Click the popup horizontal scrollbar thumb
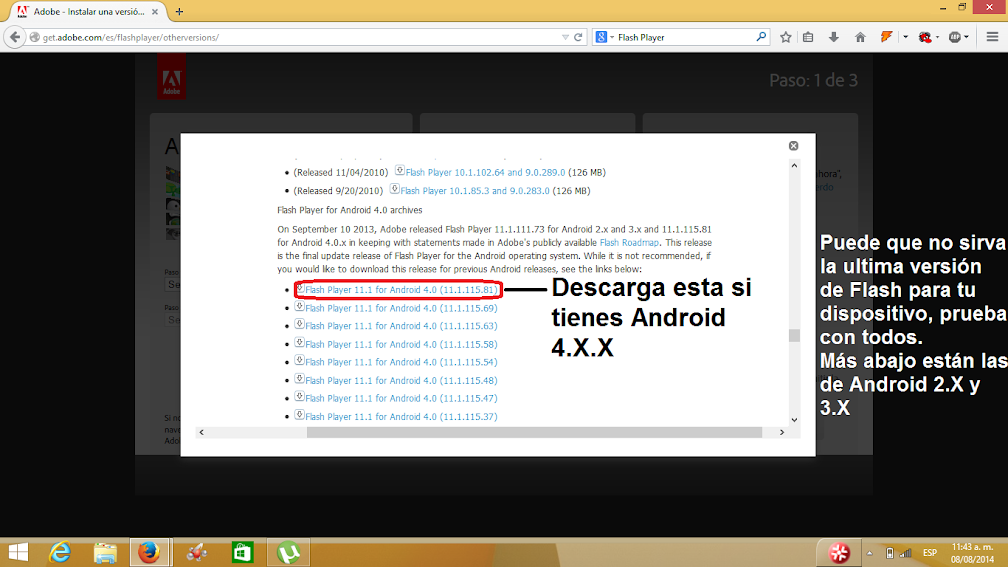The height and width of the screenshot is (567, 1008). [534, 432]
